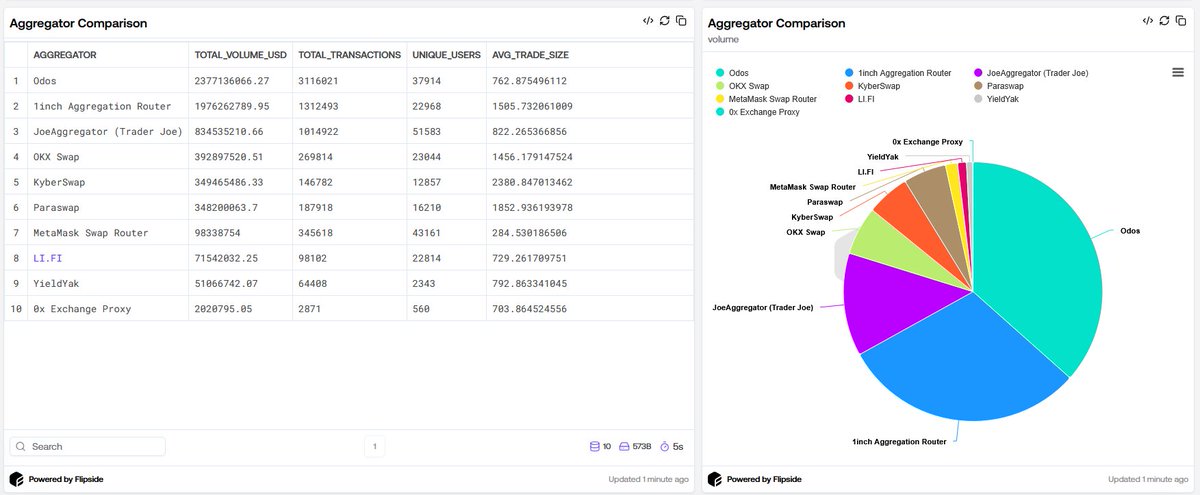Click the value 2380.847013462 avg trade size
The height and width of the screenshot is (495, 1200).
(532, 182)
